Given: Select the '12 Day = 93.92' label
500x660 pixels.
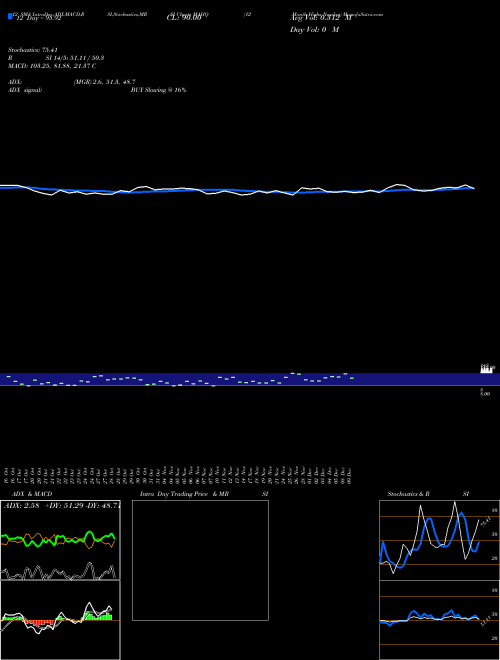Looking at the screenshot, I should coord(39,19).
